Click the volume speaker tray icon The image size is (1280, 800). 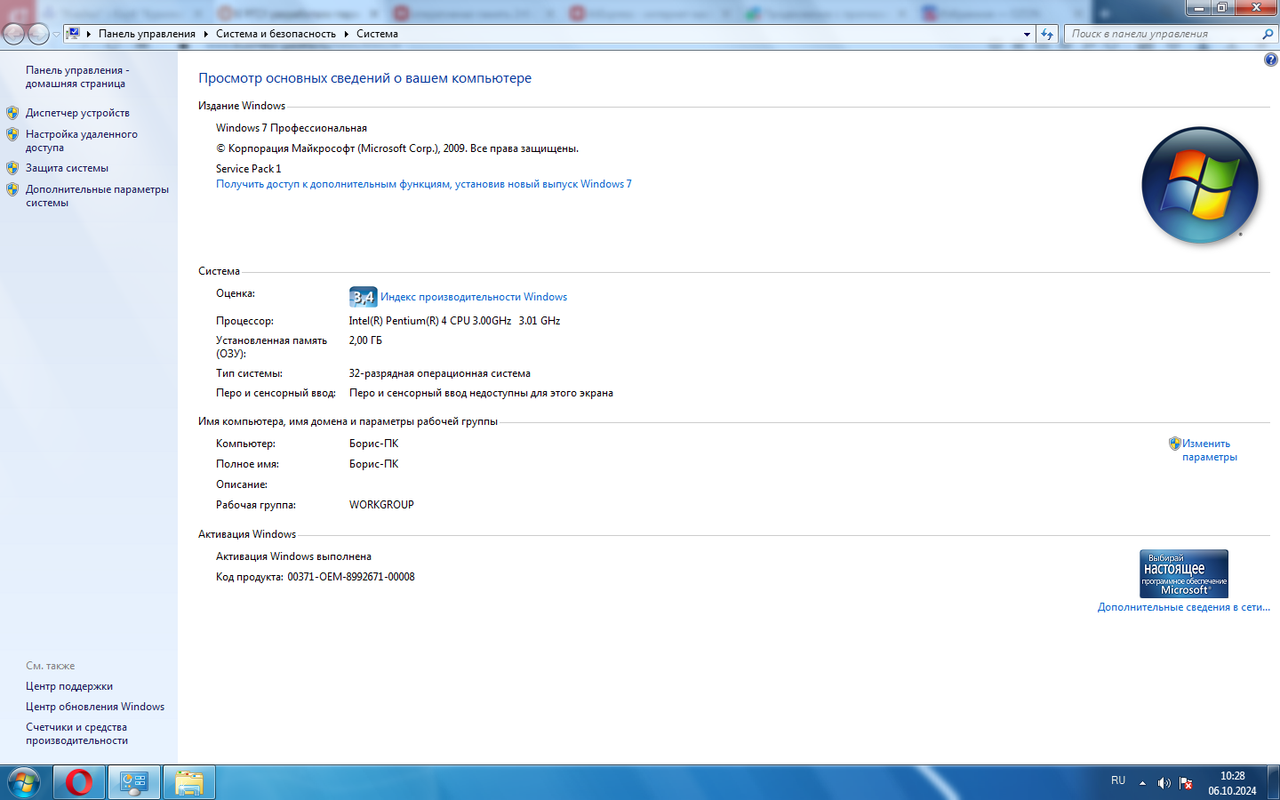[x=1164, y=783]
